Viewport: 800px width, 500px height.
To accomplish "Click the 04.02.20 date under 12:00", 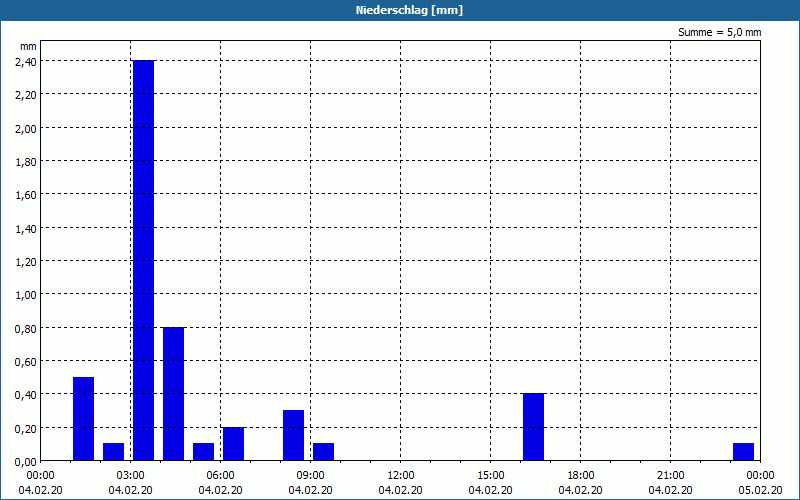I will coord(401,490).
